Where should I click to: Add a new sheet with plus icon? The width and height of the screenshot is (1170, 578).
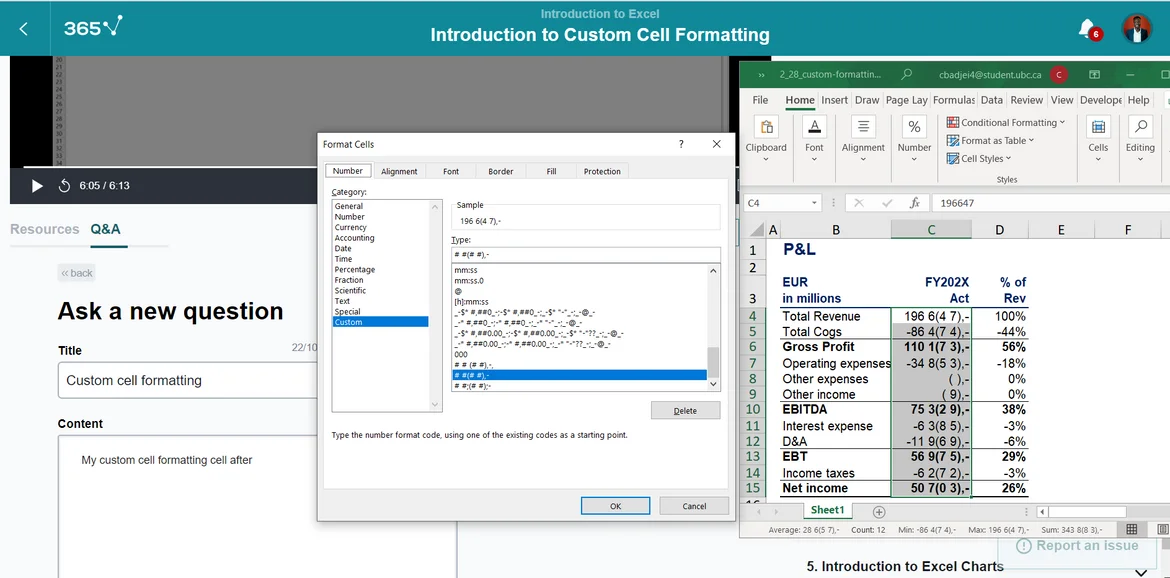coord(879,511)
